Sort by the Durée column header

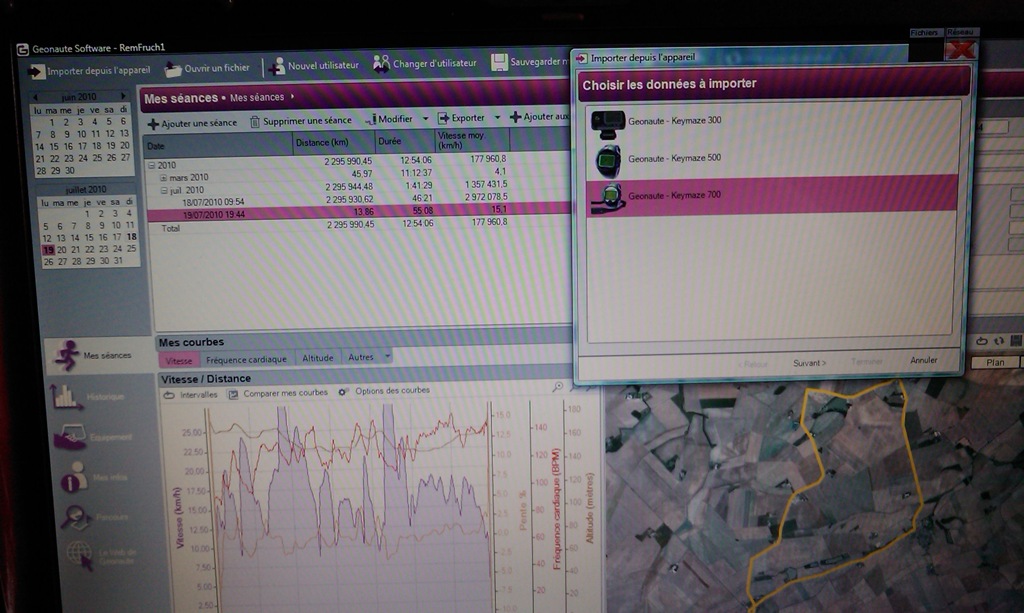[x=405, y=141]
